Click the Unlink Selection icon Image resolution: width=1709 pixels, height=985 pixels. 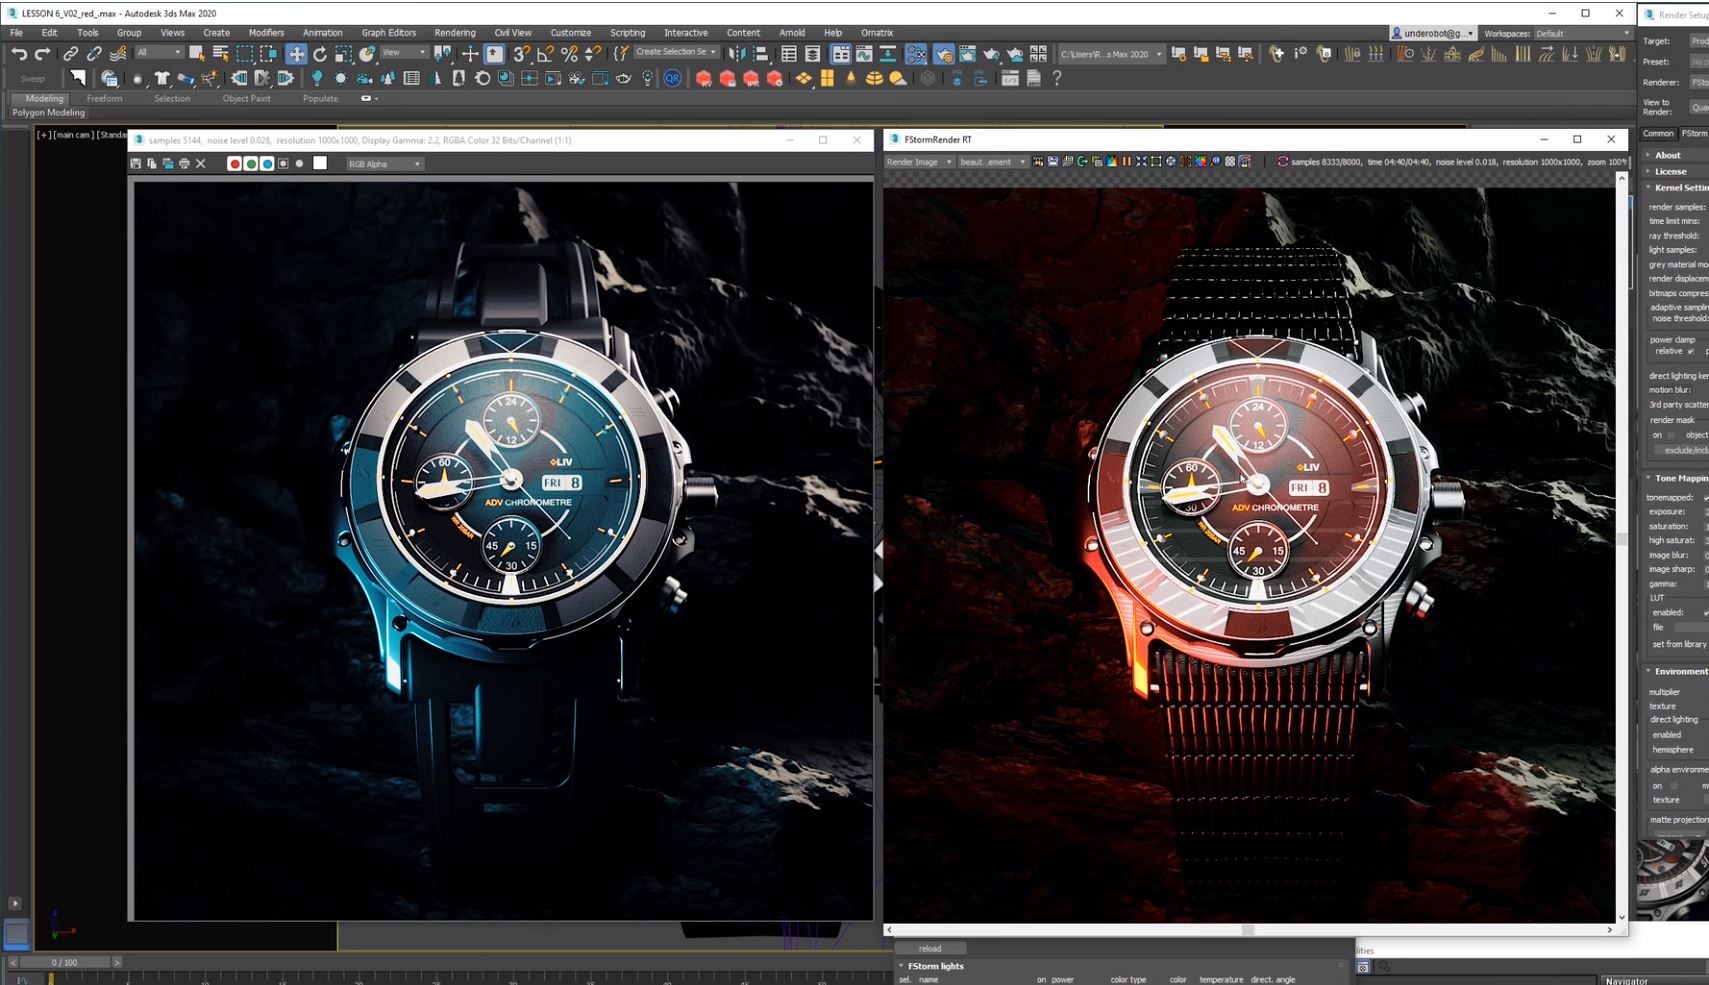pyautogui.click(x=94, y=54)
